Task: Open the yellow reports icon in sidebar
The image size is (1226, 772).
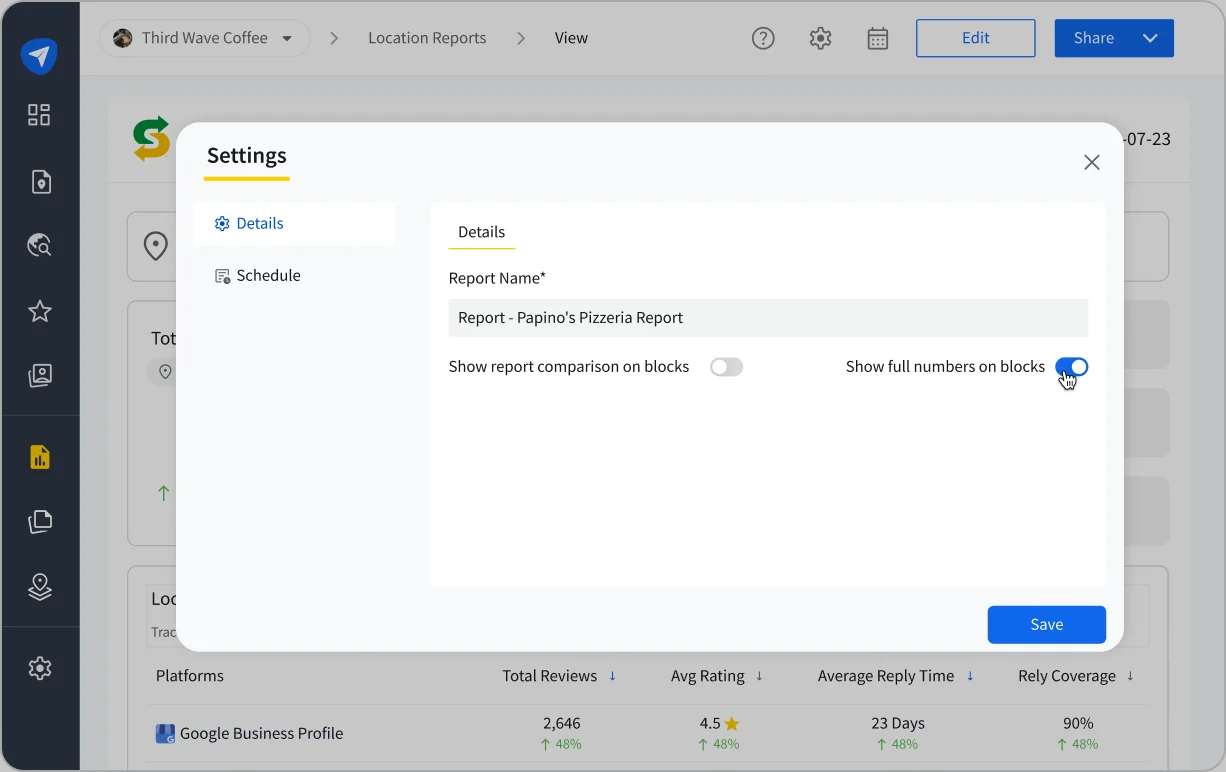Action: pyautogui.click(x=39, y=457)
